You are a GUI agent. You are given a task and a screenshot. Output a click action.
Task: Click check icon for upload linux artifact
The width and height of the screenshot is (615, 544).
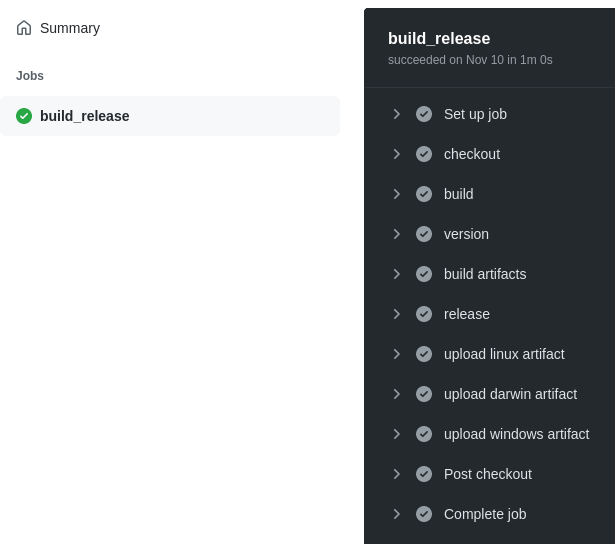pyautogui.click(x=424, y=354)
